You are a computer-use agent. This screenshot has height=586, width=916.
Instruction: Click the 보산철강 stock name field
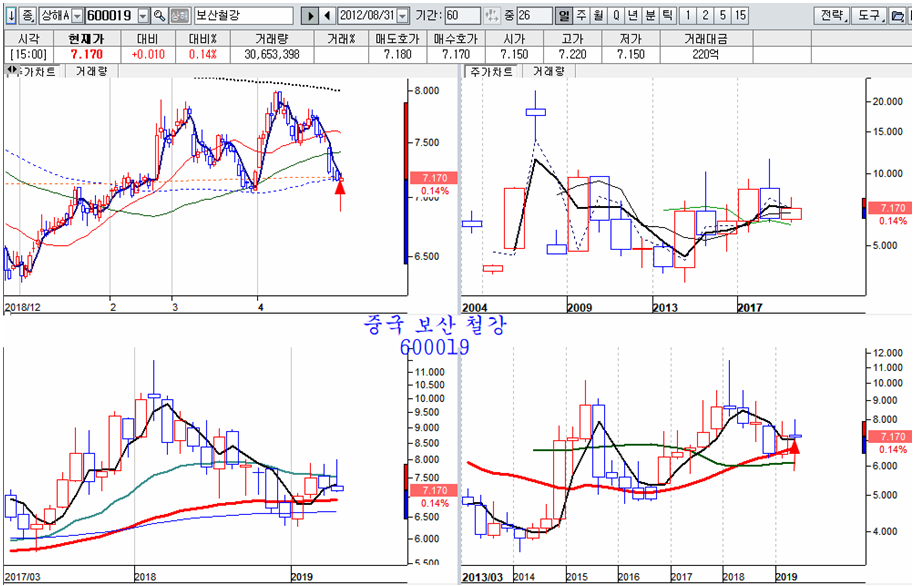[x=244, y=15]
